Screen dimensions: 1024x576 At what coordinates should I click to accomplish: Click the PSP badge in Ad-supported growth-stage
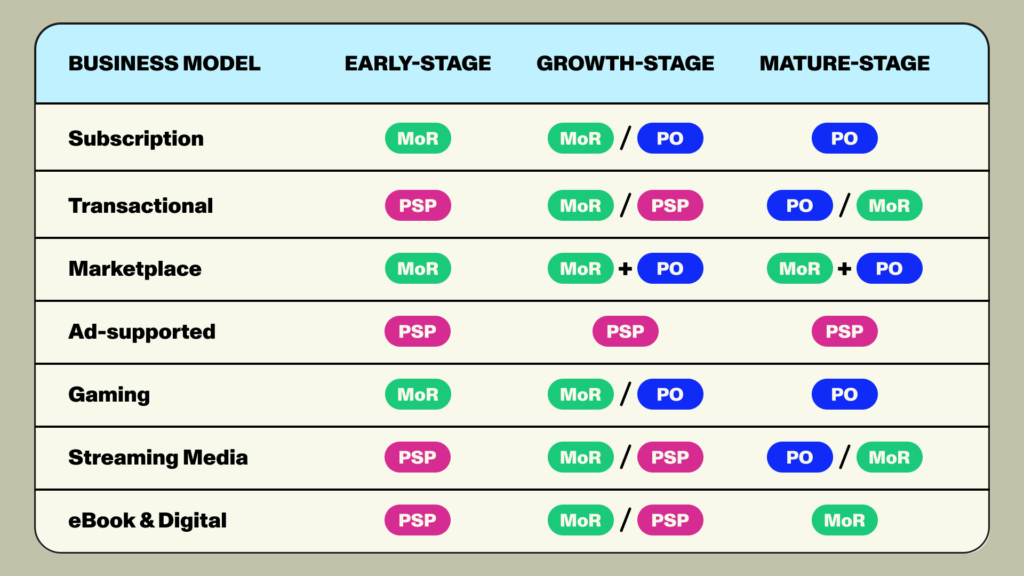pos(626,331)
